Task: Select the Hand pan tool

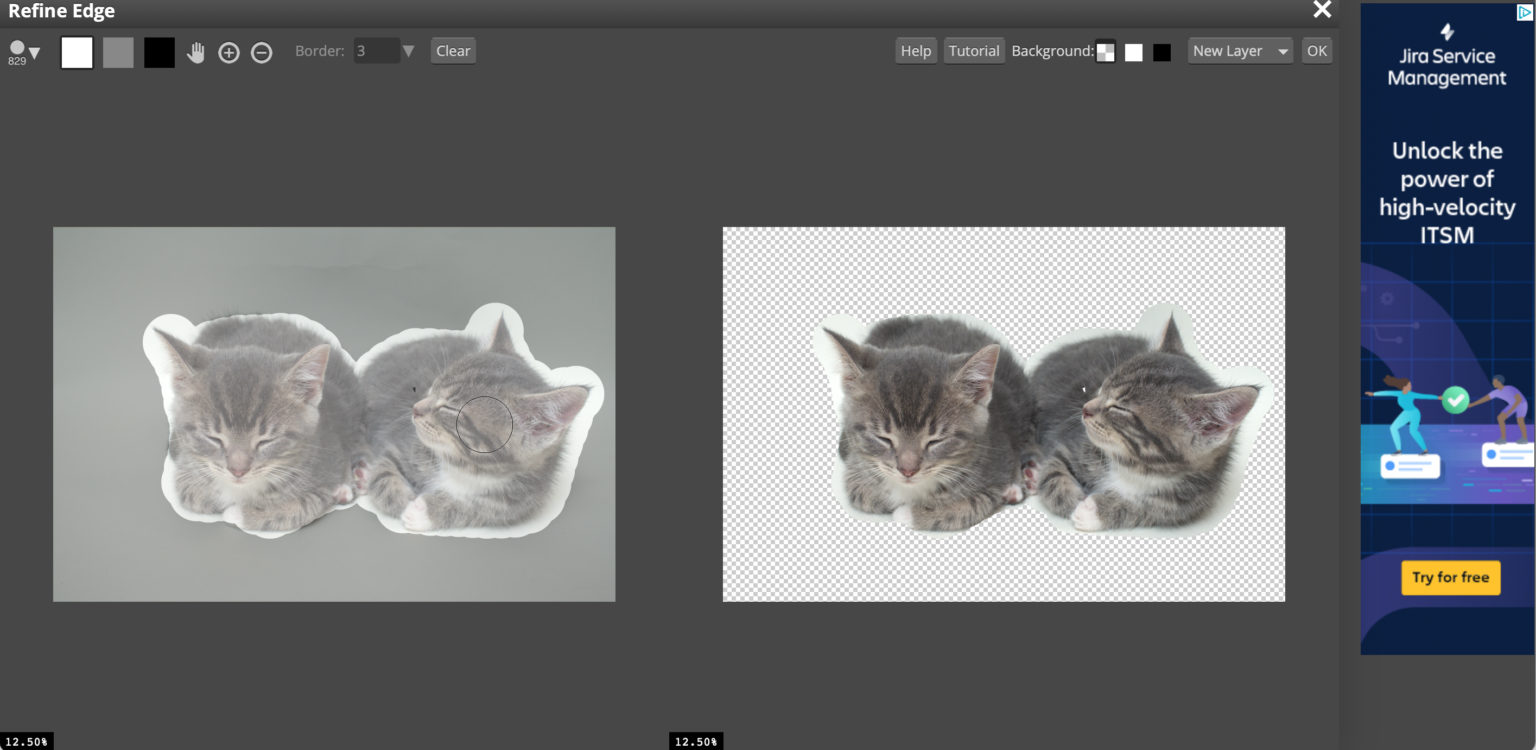Action: [196, 51]
